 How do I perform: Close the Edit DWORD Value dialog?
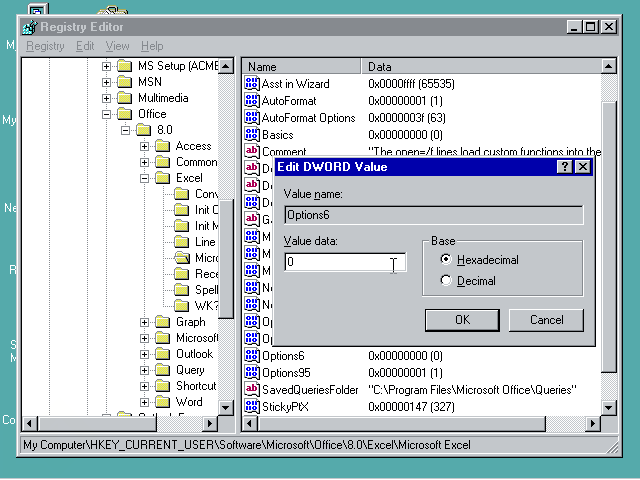pyautogui.click(x=583, y=167)
